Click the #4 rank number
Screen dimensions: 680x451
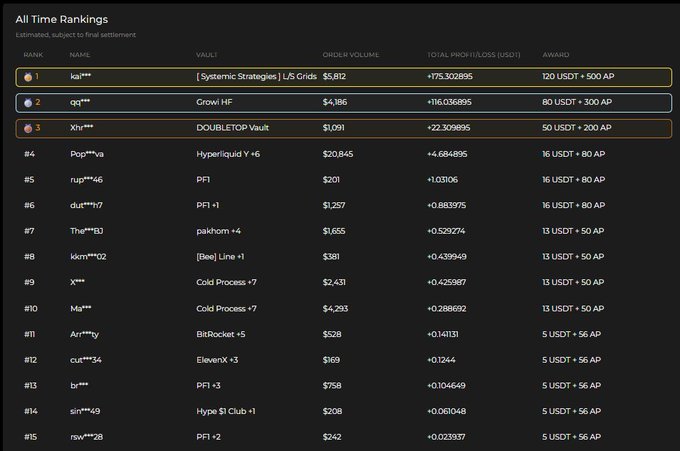29,154
